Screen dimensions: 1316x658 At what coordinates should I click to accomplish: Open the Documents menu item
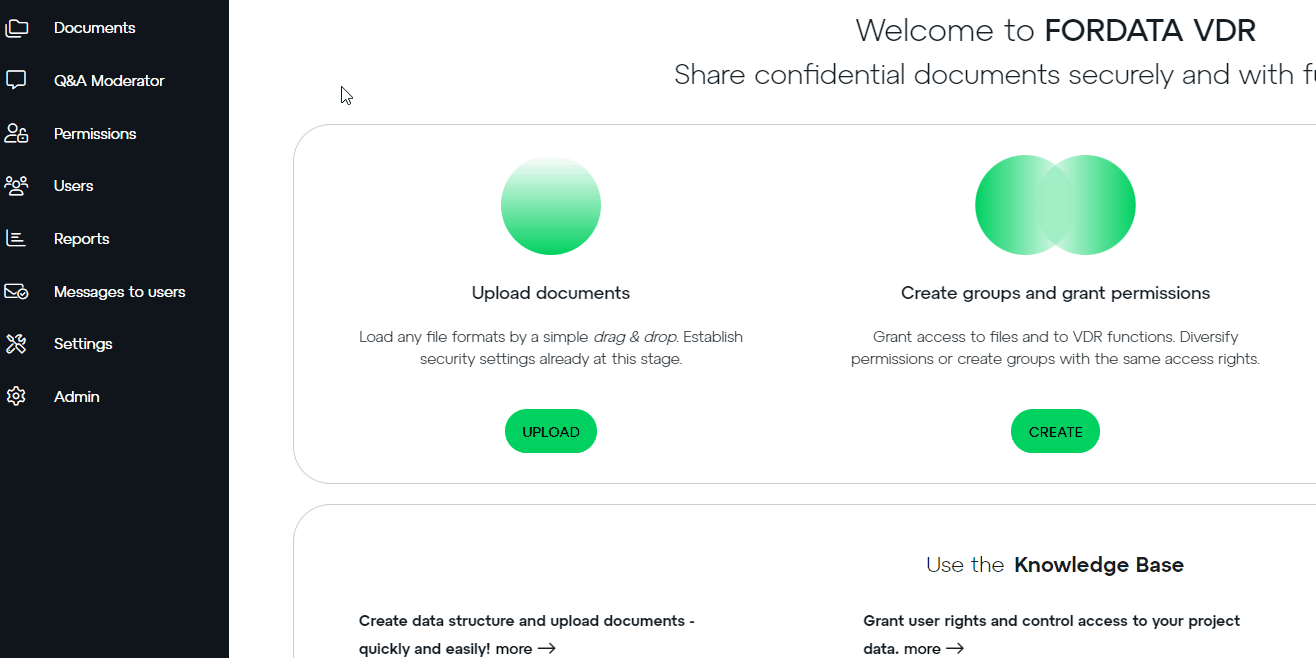tap(95, 28)
